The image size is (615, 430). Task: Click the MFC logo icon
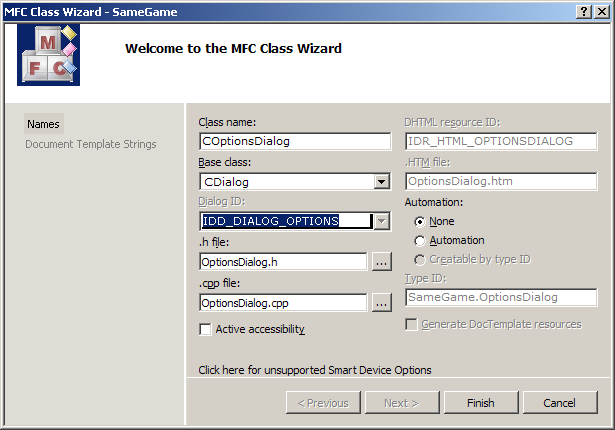tap(49, 55)
